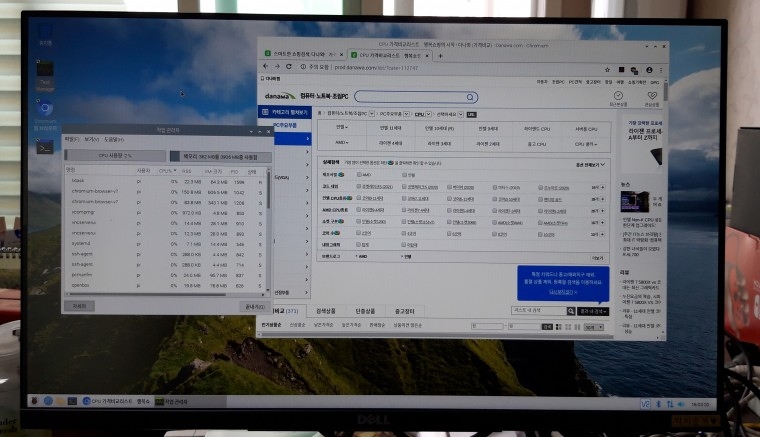Tick the first checkbox in the Intel CPU type row

click(359, 198)
